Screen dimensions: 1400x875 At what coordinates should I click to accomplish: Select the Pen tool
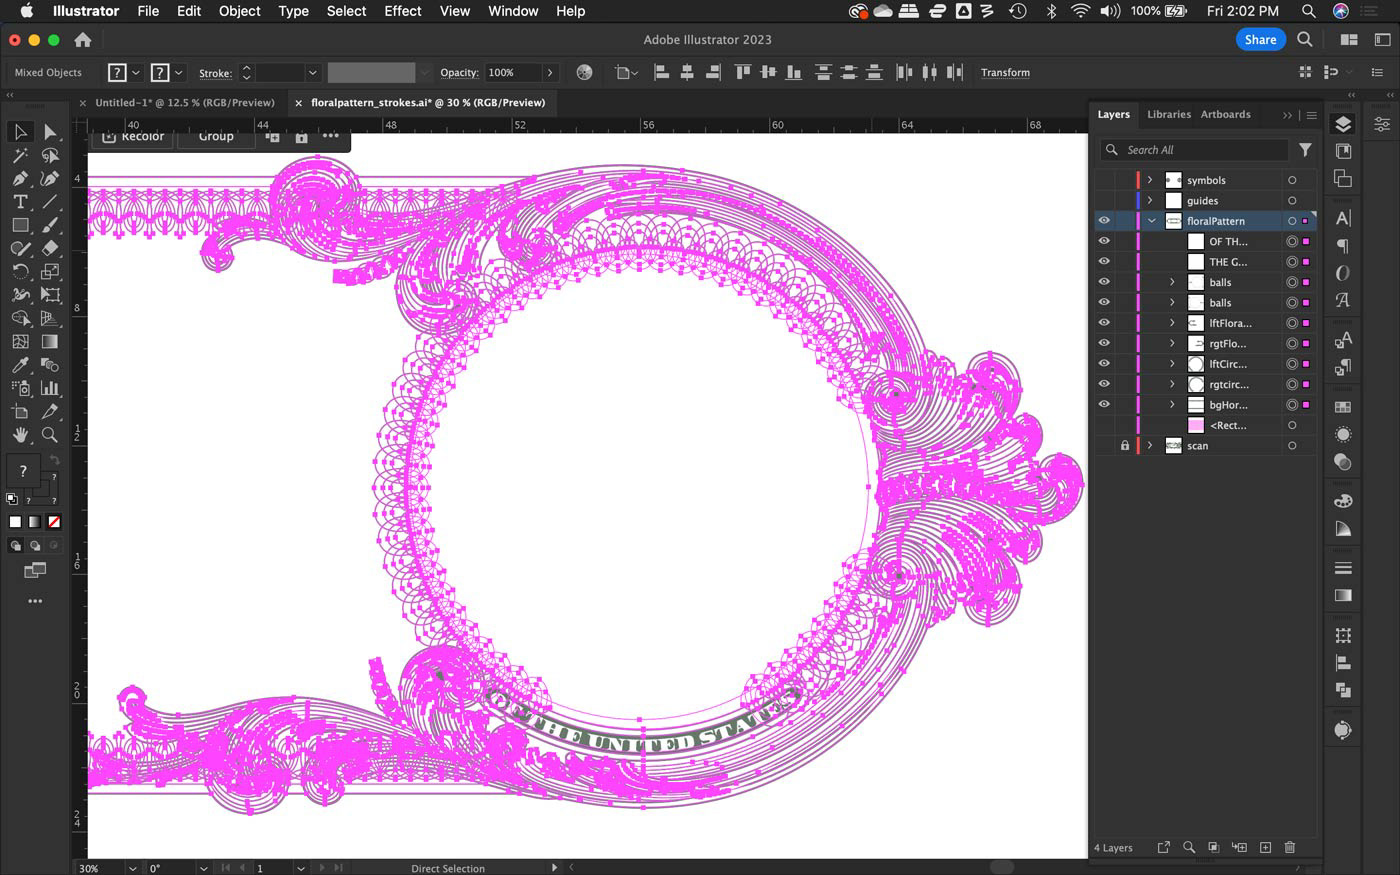tap(20, 179)
